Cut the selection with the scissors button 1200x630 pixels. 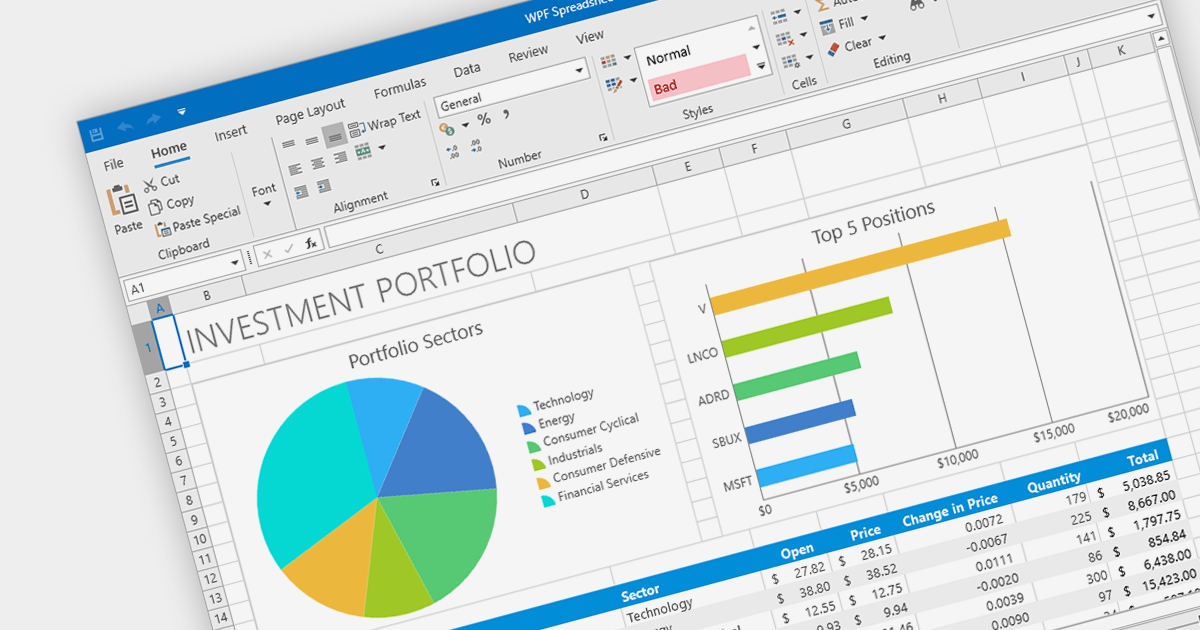[161, 182]
